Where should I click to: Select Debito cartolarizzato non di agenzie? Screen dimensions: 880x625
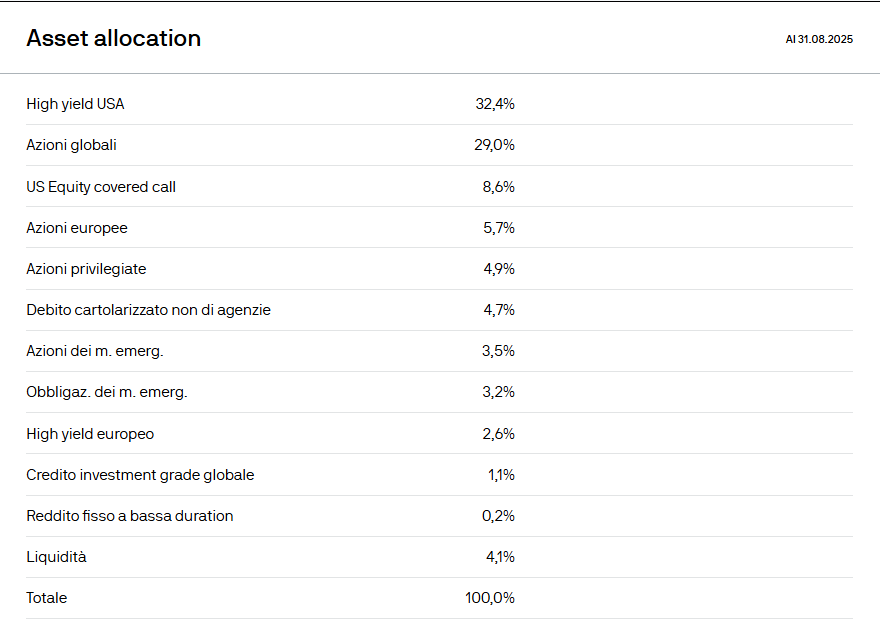pos(148,310)
